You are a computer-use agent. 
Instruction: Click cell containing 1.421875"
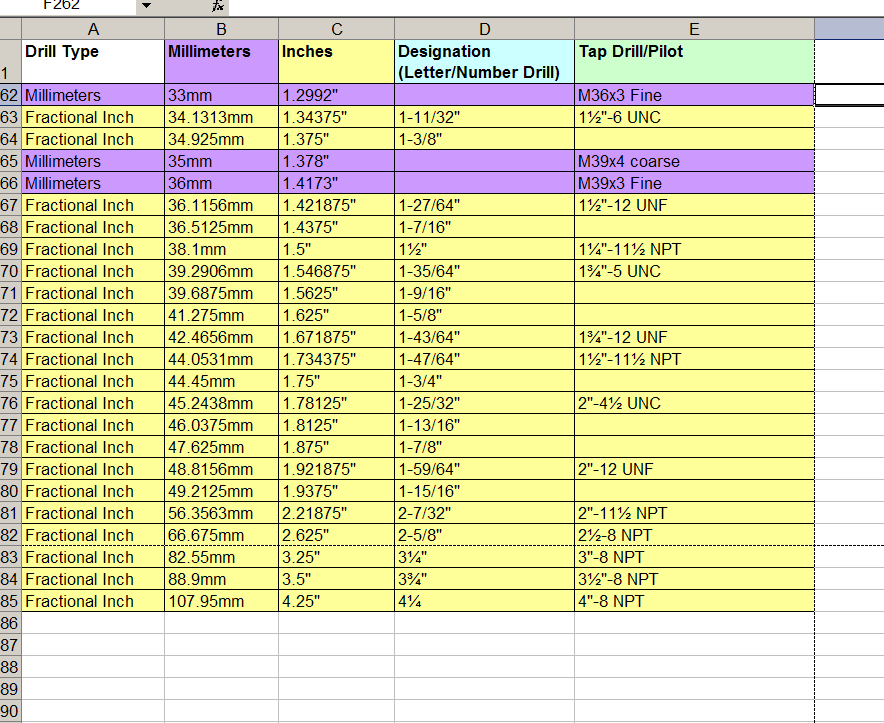pos(337,205)
